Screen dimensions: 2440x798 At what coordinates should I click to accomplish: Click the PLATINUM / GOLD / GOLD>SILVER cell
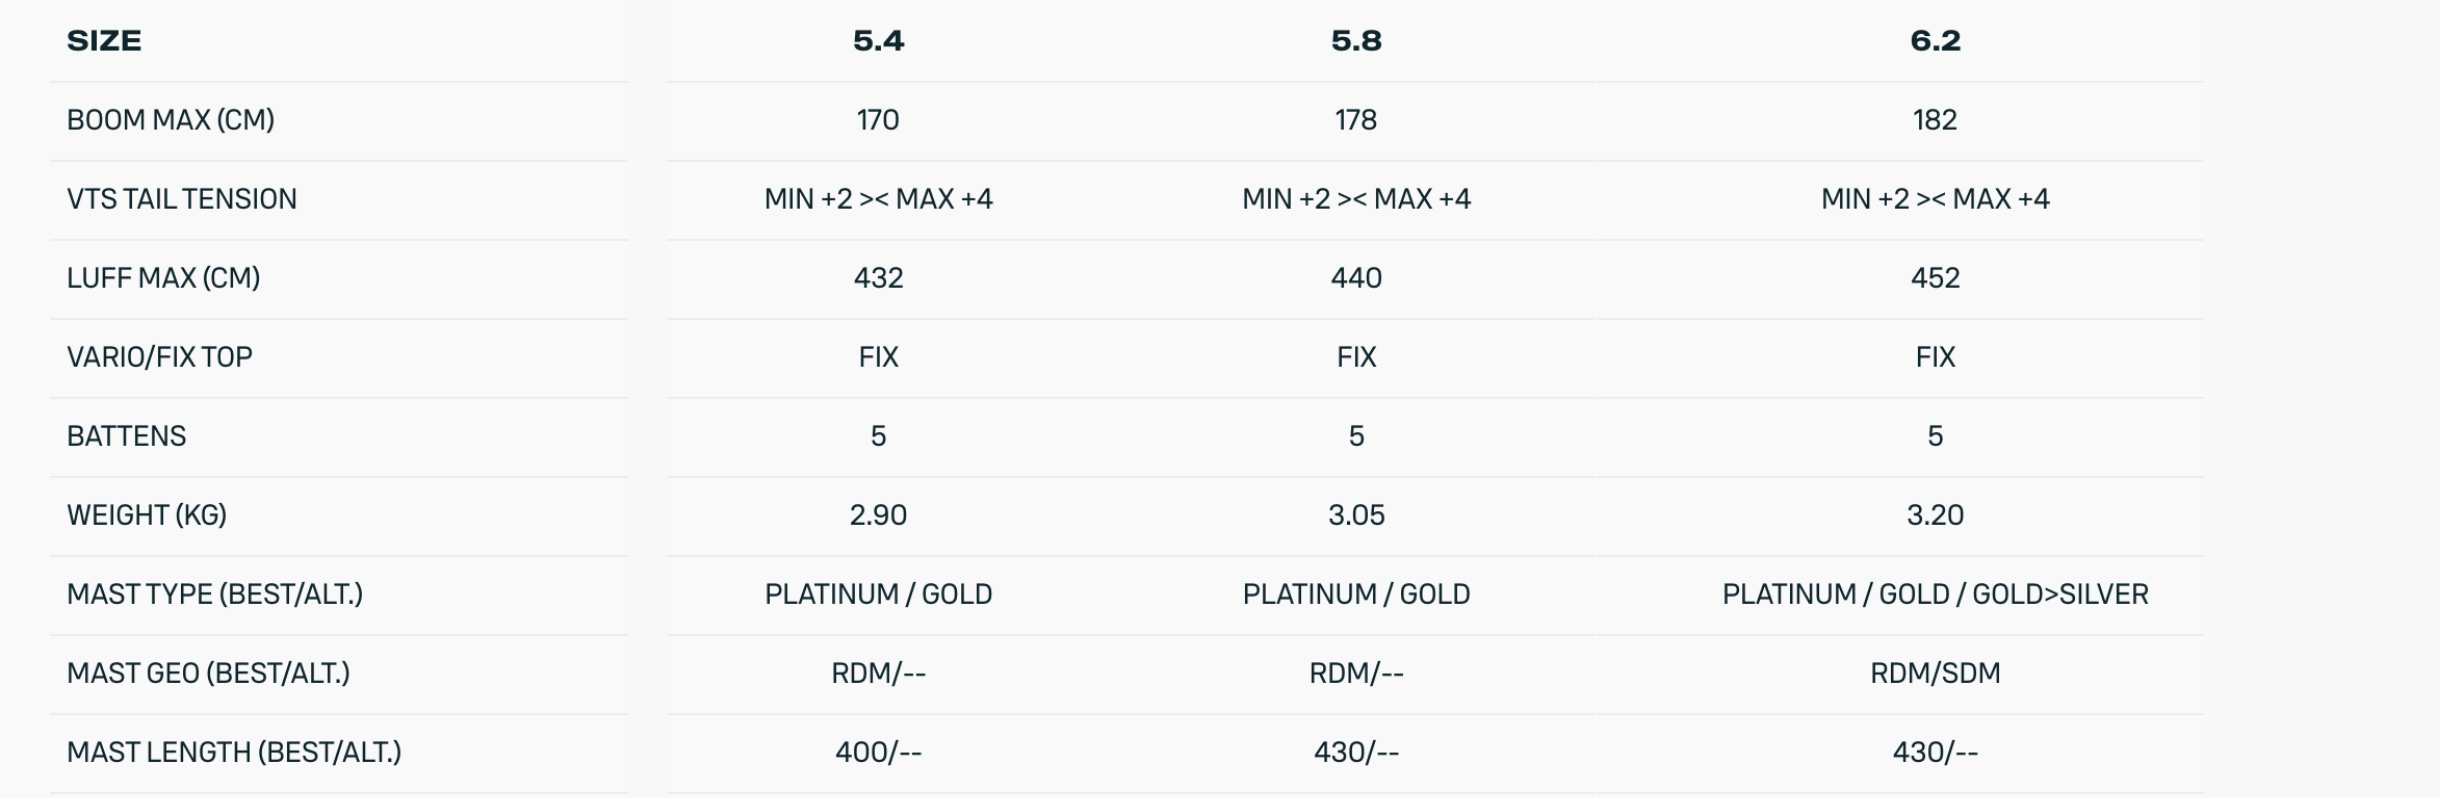[x=1935, y=594]
